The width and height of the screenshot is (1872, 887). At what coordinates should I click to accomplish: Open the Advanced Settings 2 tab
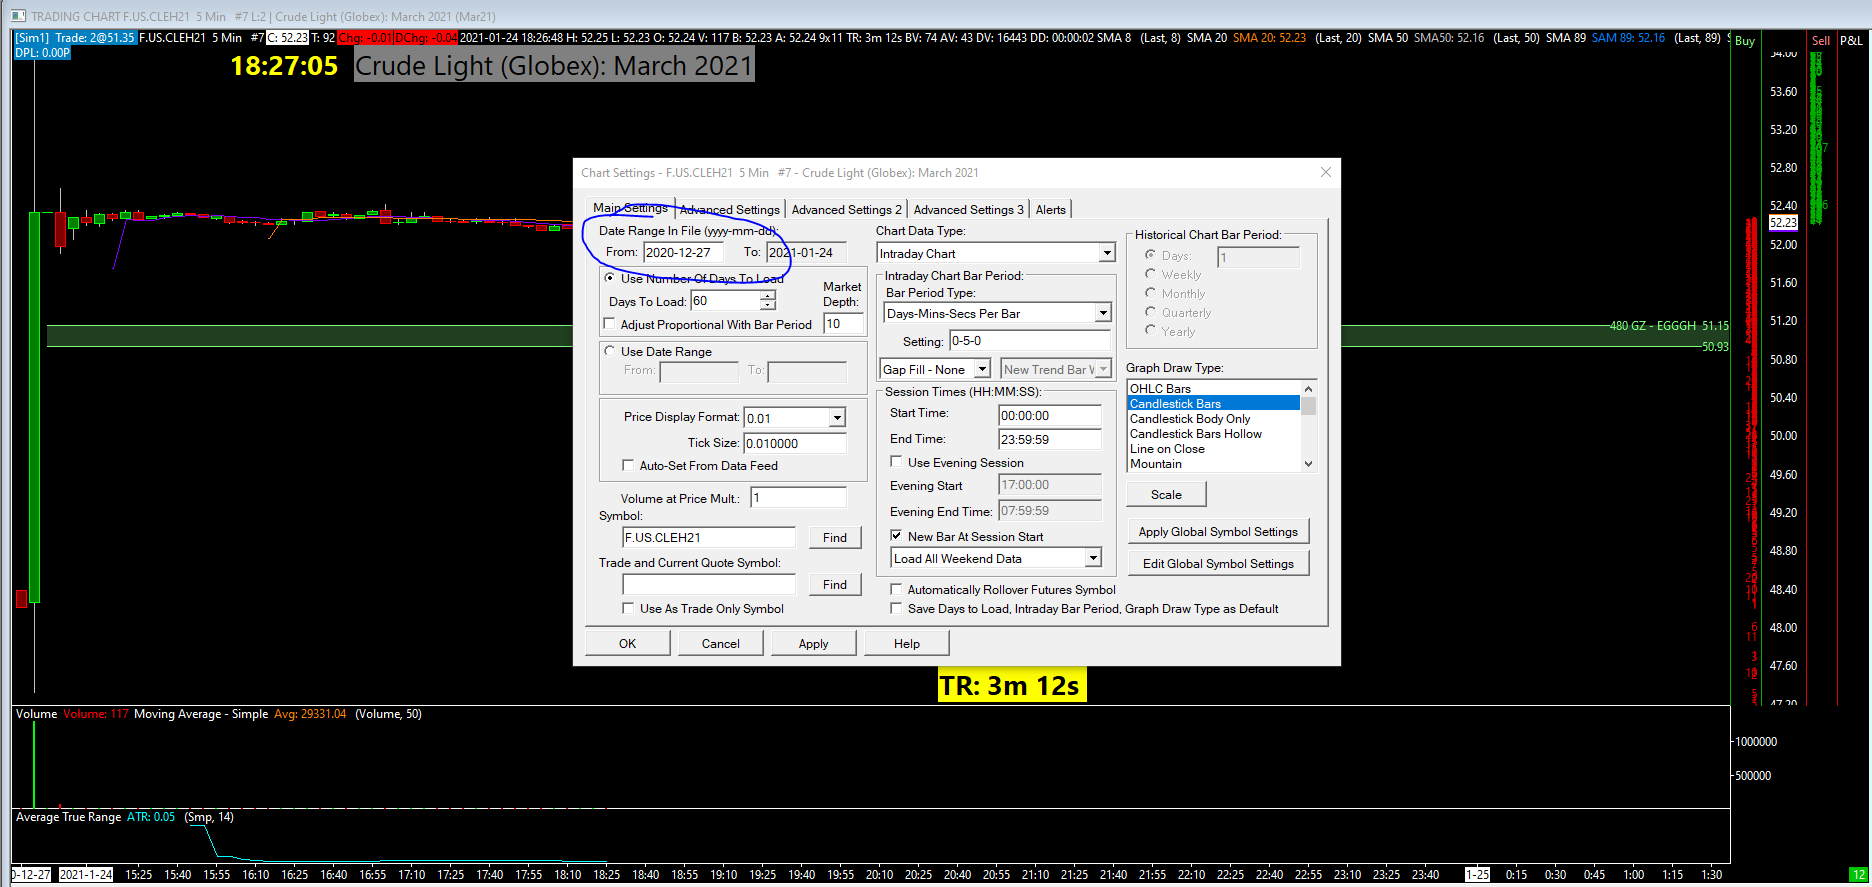pyautogui.click(x=847, y=209)
